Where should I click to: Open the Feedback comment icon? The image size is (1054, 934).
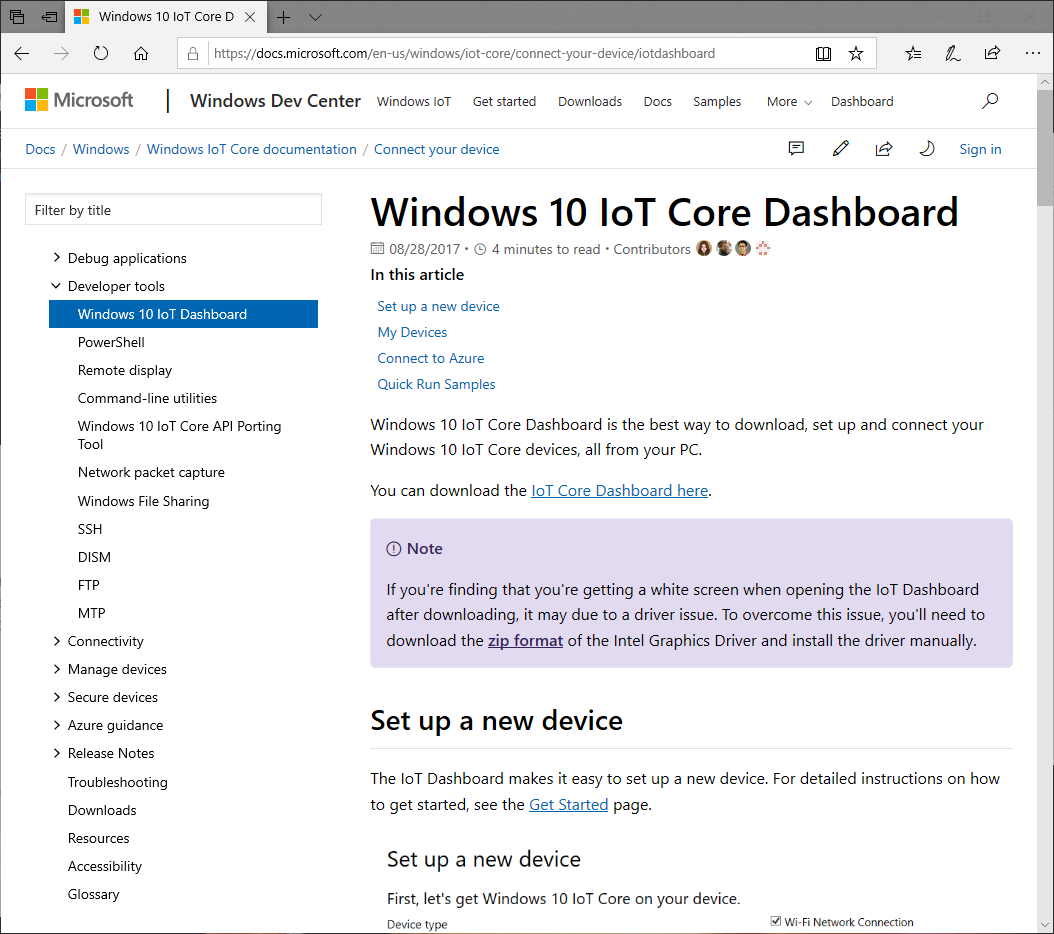pyautogui.click(x=796, y=149)
